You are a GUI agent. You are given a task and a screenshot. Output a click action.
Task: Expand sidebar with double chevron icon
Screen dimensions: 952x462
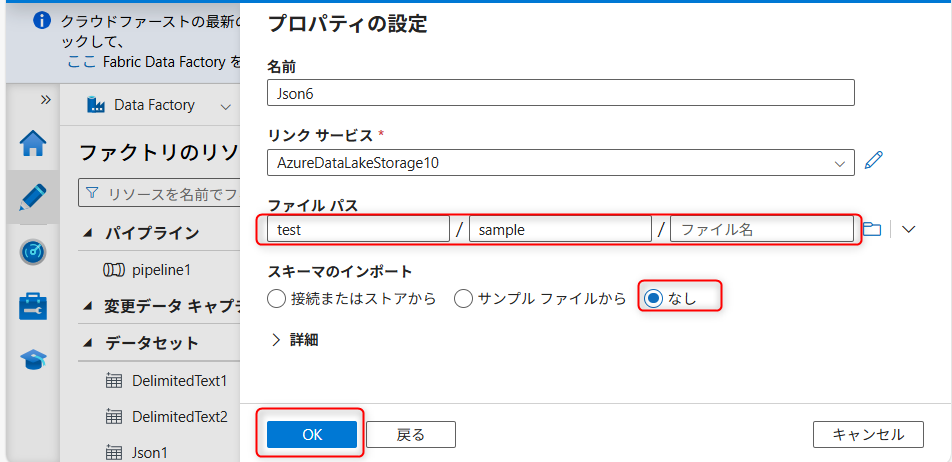point(46,100)
